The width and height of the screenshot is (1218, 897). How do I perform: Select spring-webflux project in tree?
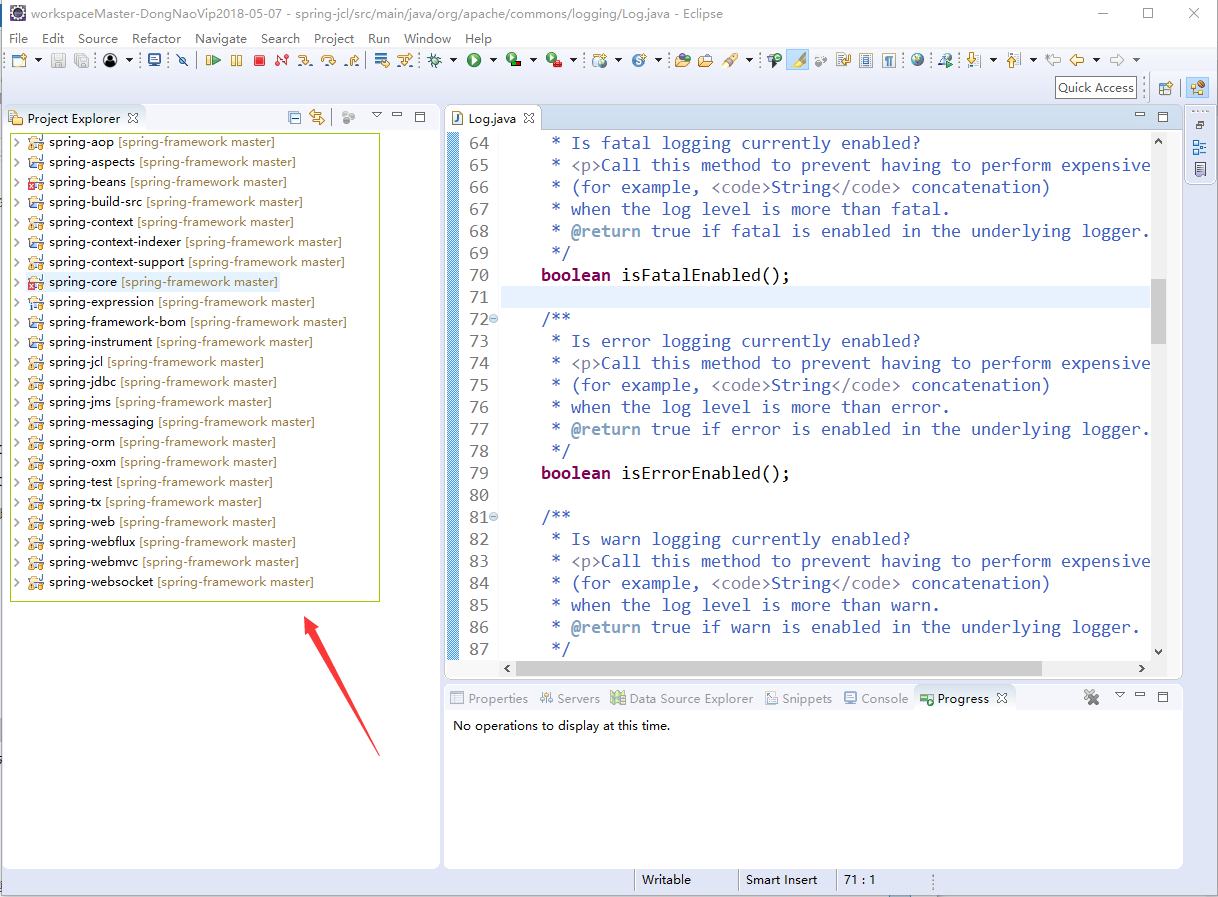point(162,542)
